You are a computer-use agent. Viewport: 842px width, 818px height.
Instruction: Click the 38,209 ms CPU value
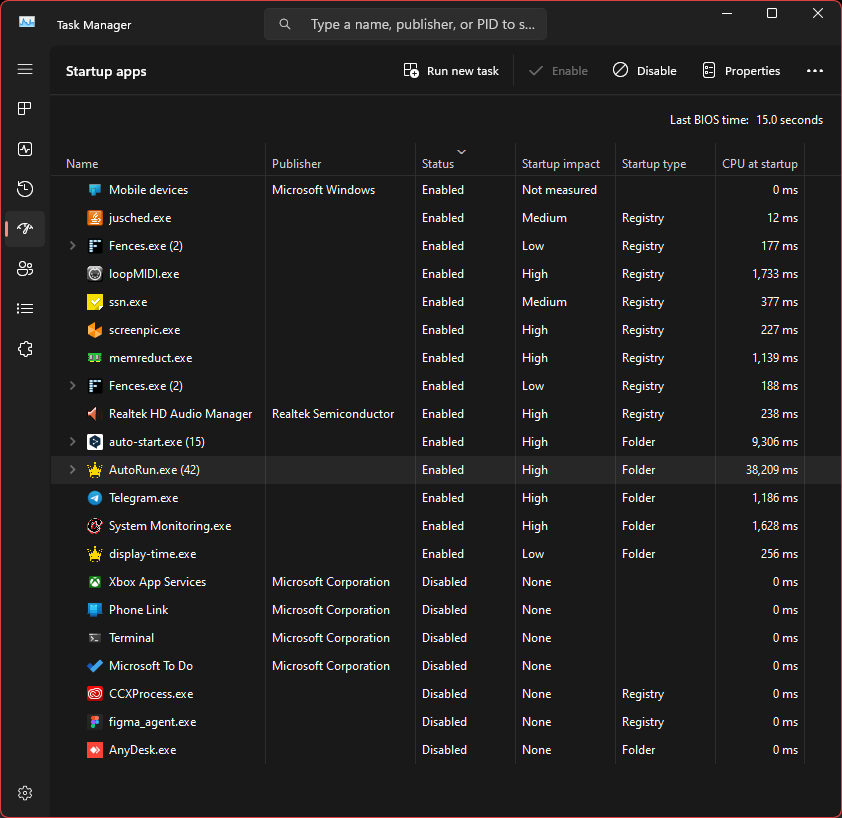[772, 469]
